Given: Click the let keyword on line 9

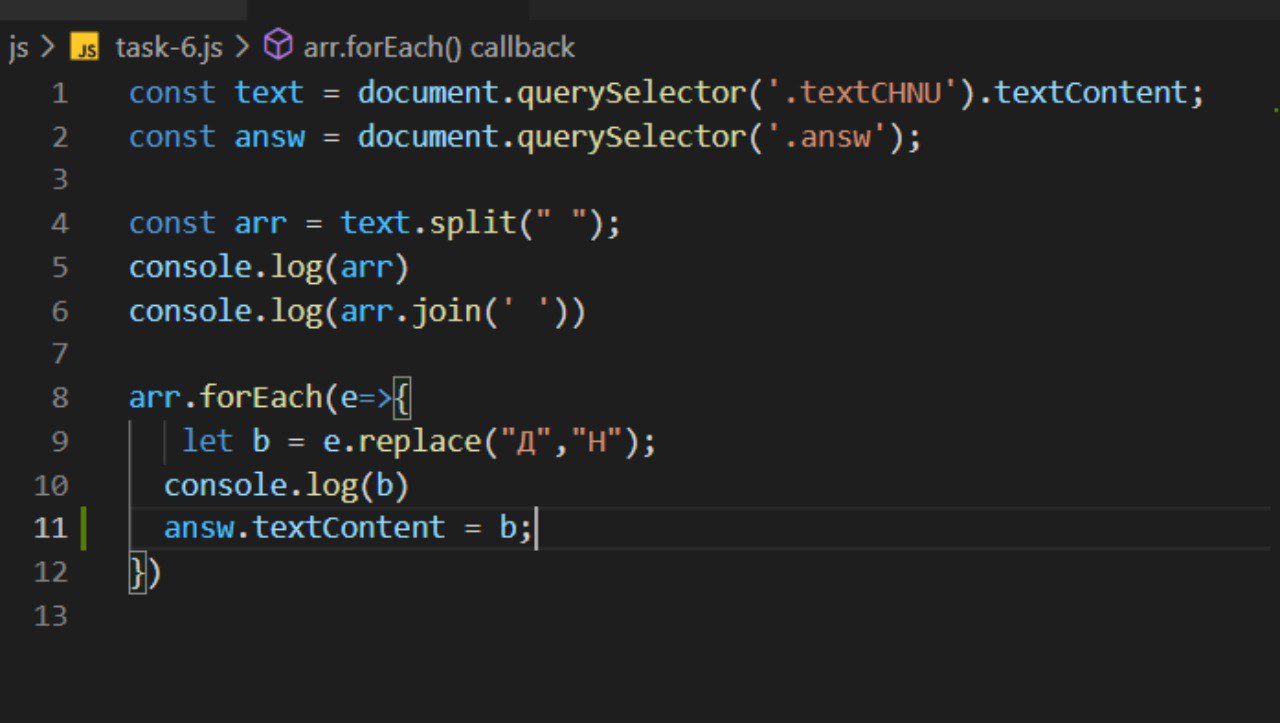Looking at the screenshot, I should [x=208, y=442].
